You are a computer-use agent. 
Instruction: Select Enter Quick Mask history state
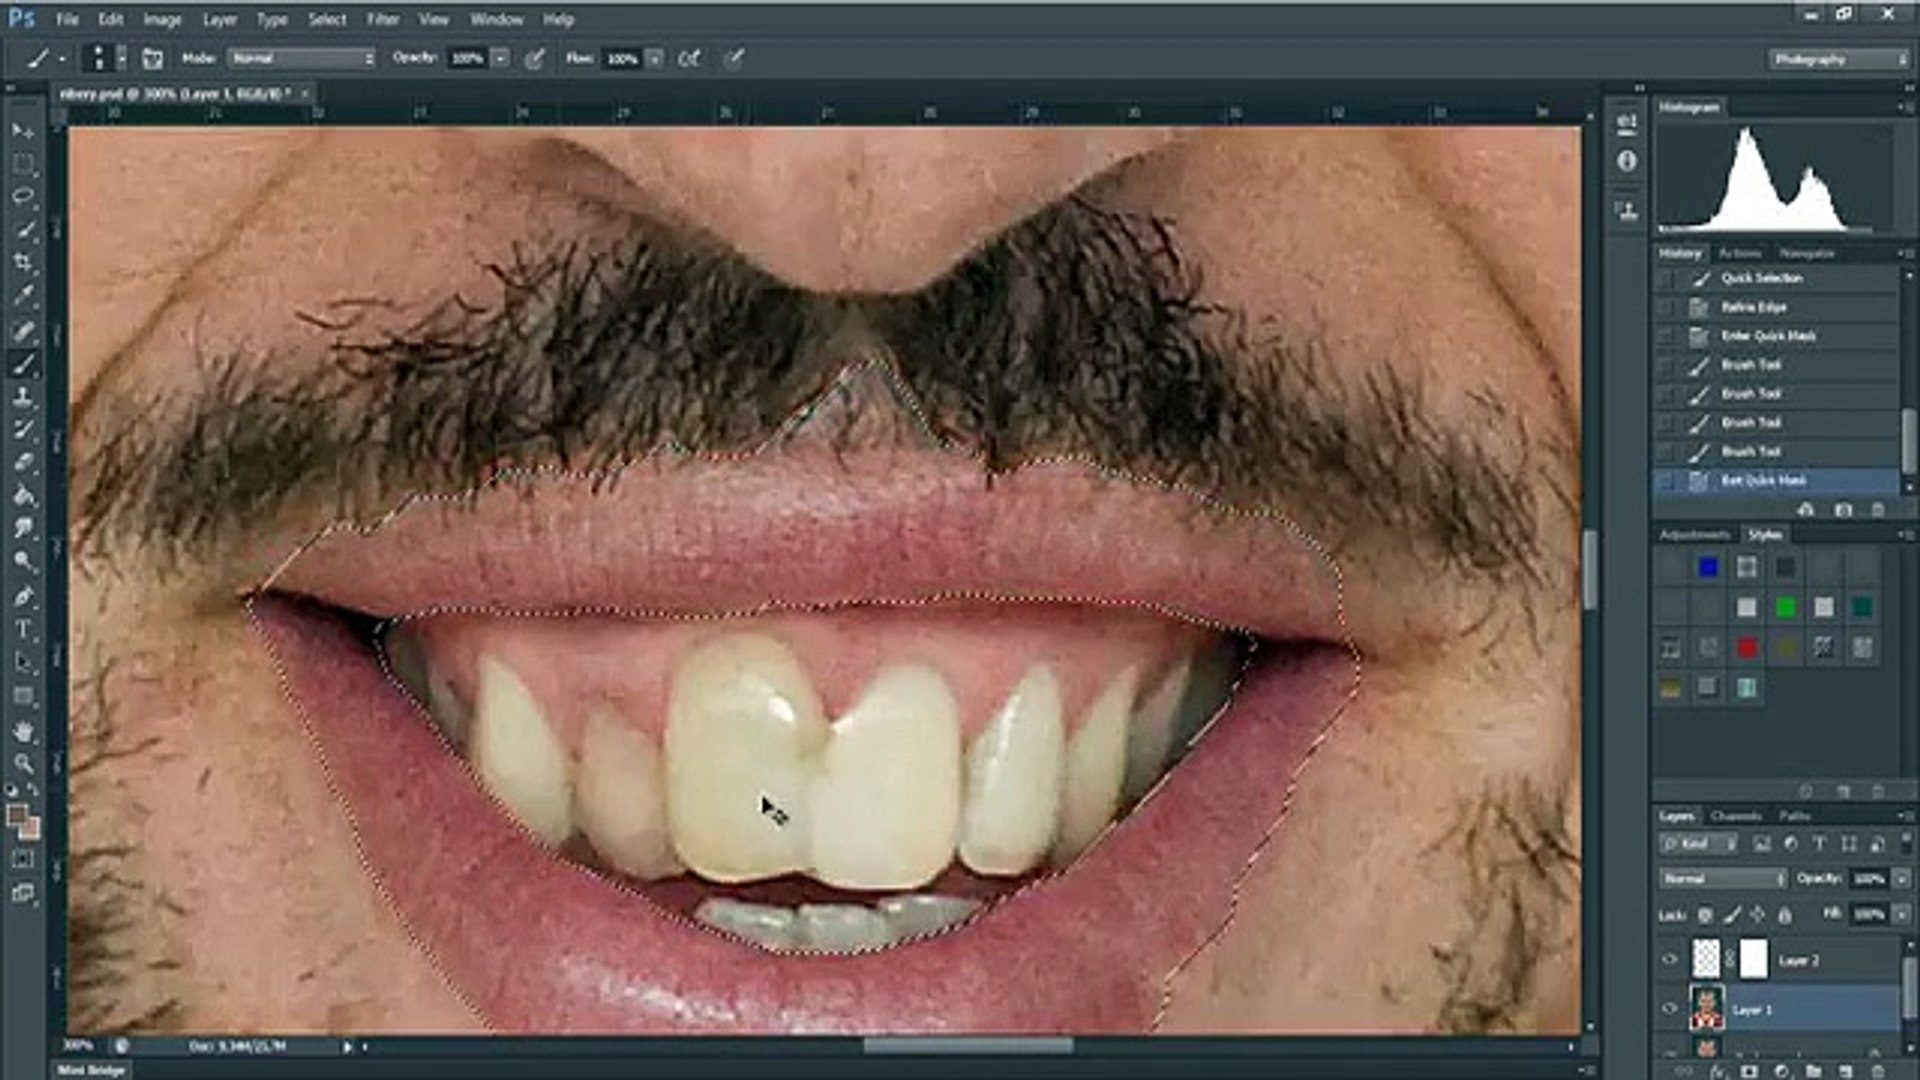pos(1768,336)
